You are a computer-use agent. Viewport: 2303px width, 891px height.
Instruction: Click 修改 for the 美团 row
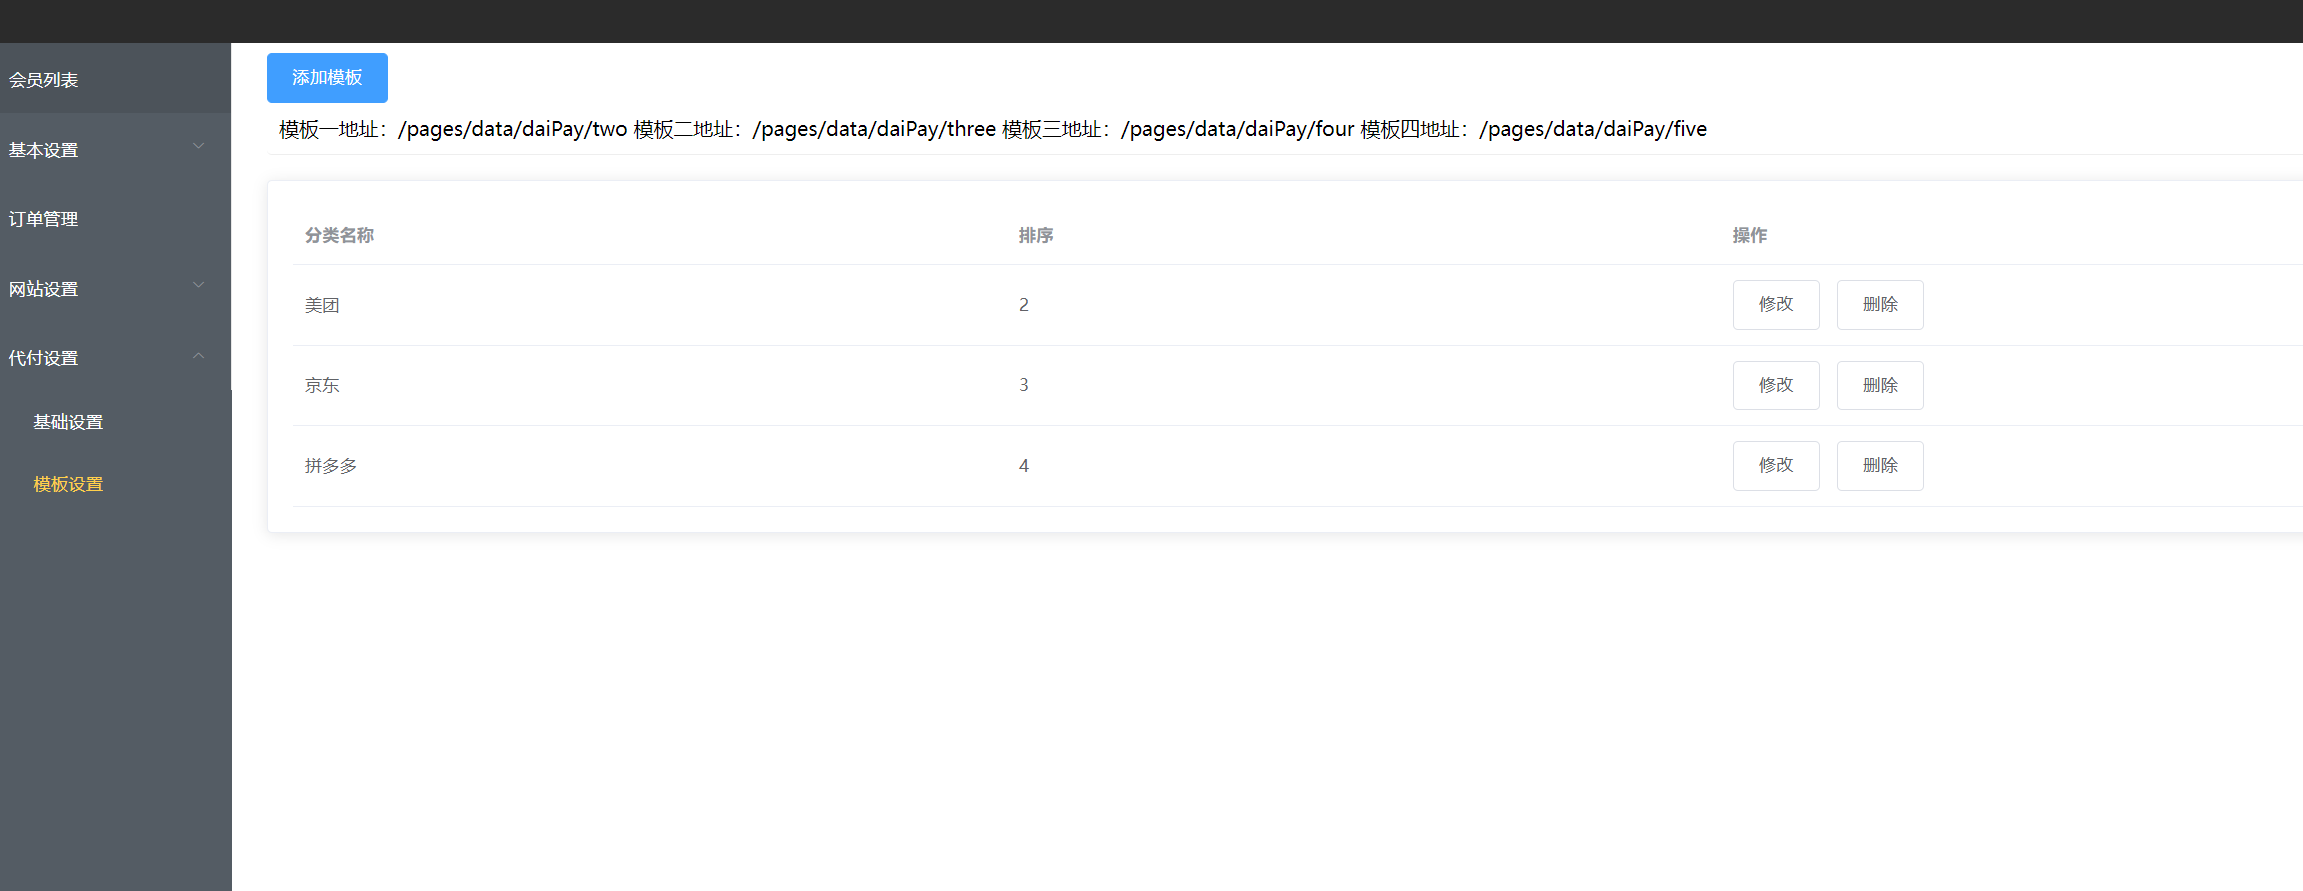click(1775, 305)
